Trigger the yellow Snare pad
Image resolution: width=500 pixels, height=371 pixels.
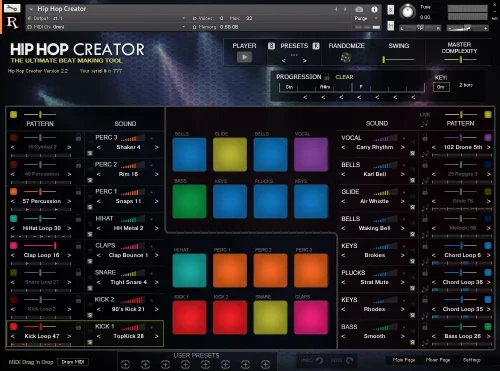tap(270, 317)
